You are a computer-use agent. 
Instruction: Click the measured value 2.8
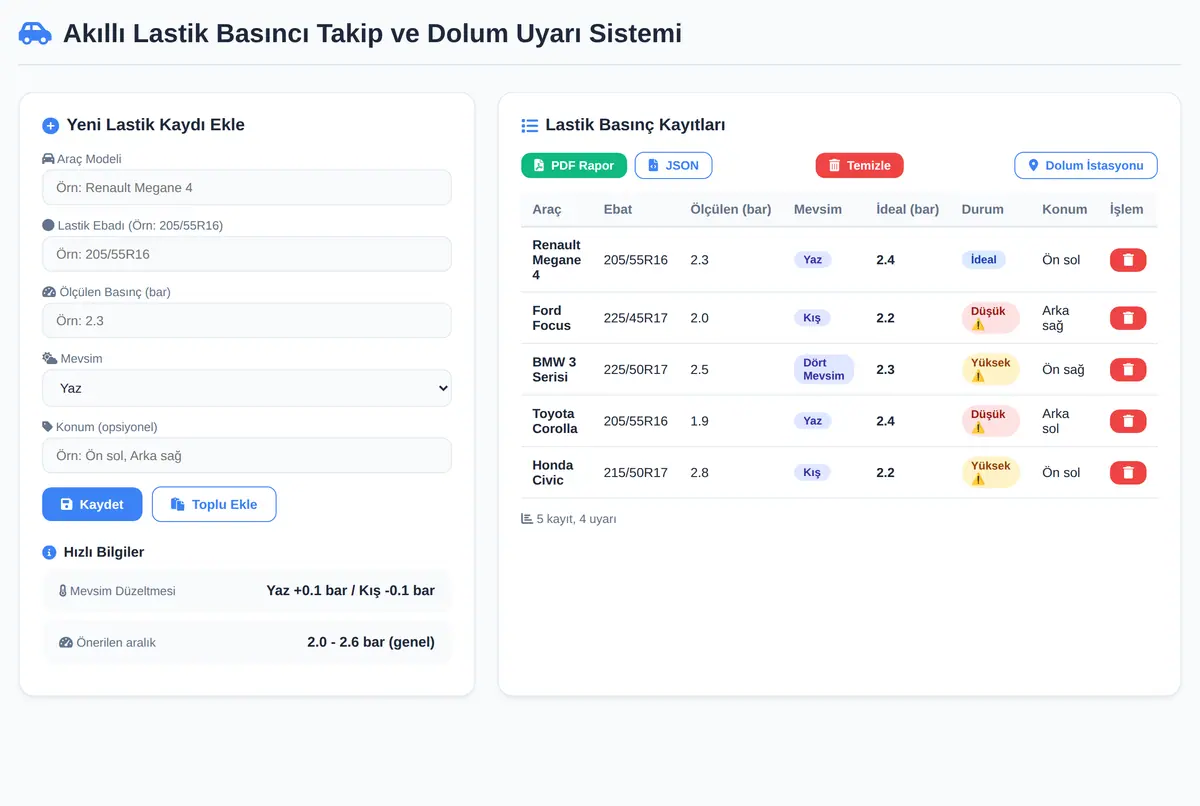(700, 473)
